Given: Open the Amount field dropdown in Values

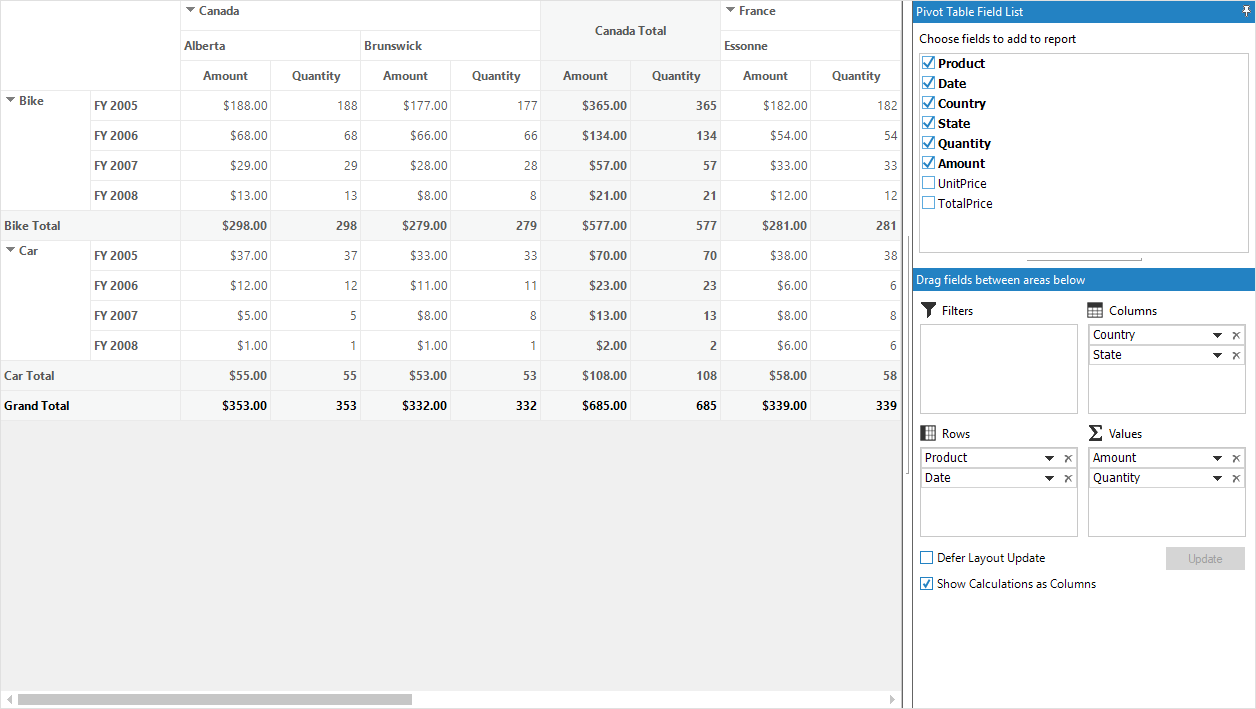Looking at the screenshot, I should pos(1217,459).
